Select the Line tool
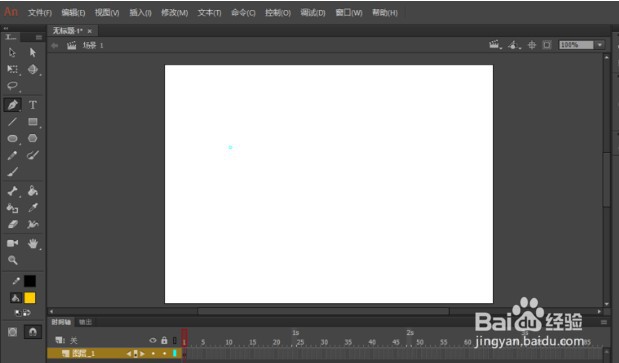 [x=12, y=122]
